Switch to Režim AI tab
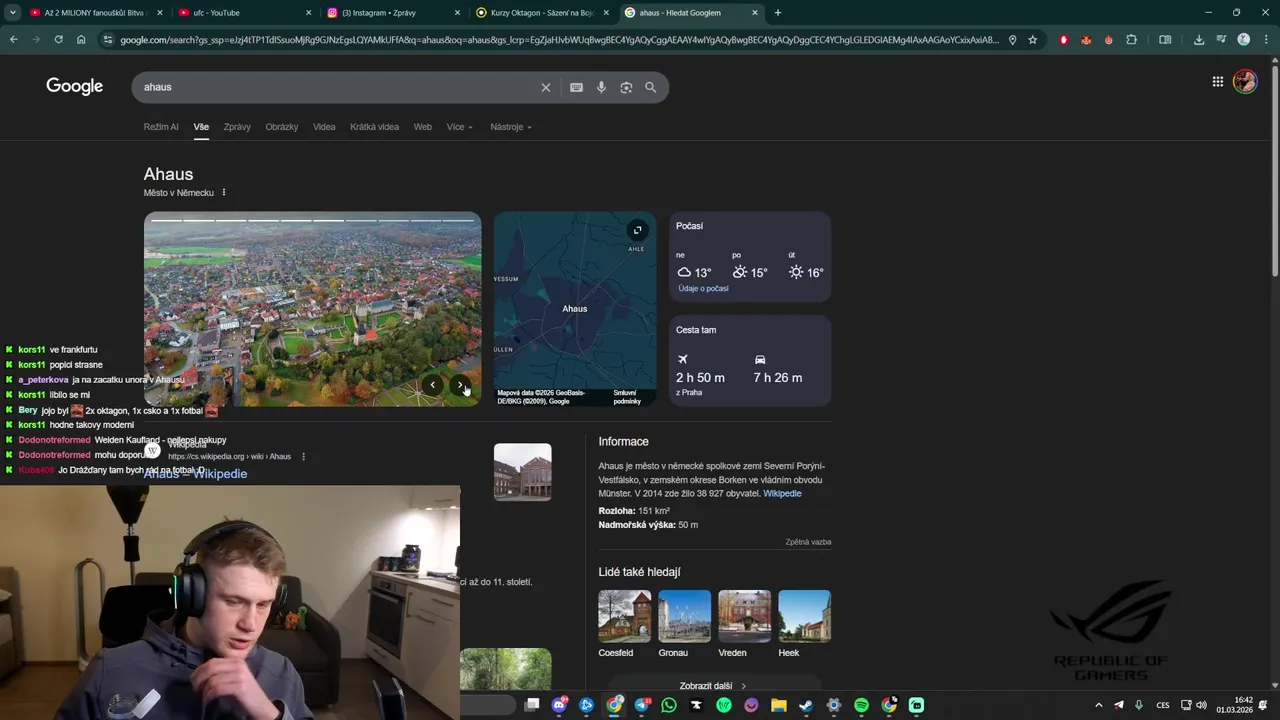1280x720 pixels. (x=161, y=127)
